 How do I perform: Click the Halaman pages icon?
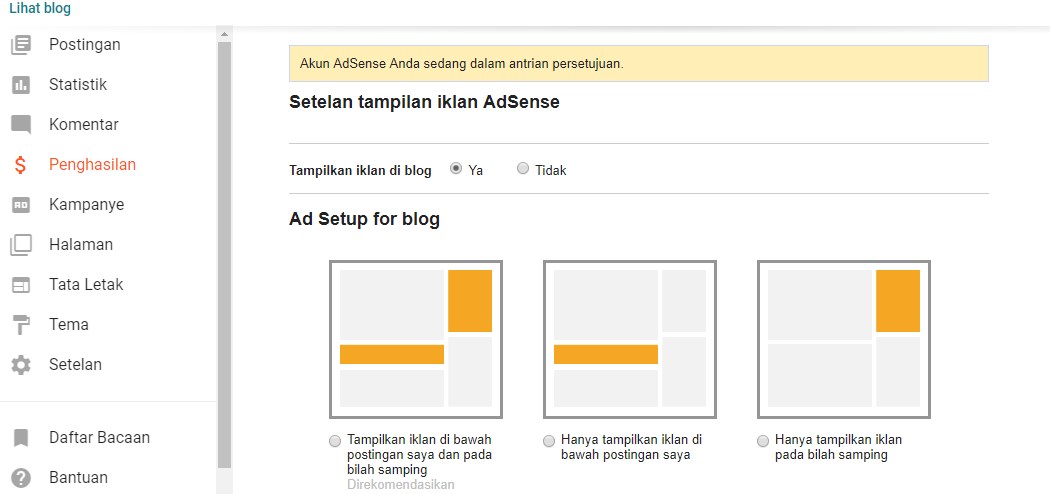(21, 245)
